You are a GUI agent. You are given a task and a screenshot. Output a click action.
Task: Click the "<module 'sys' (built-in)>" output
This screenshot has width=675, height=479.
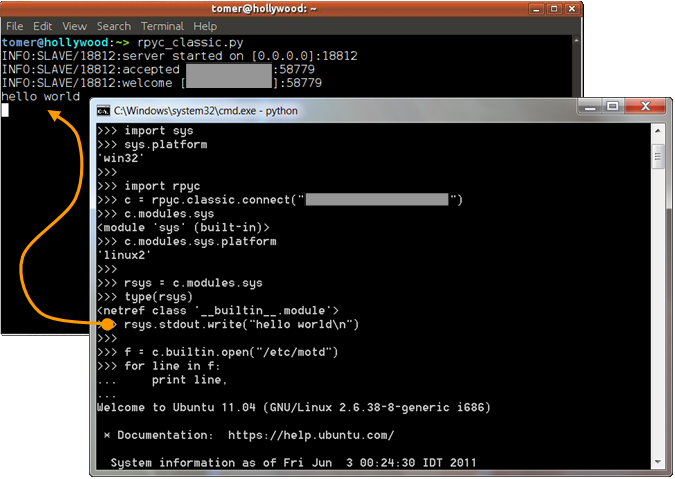pyautogui.click(x=183, y=228)
